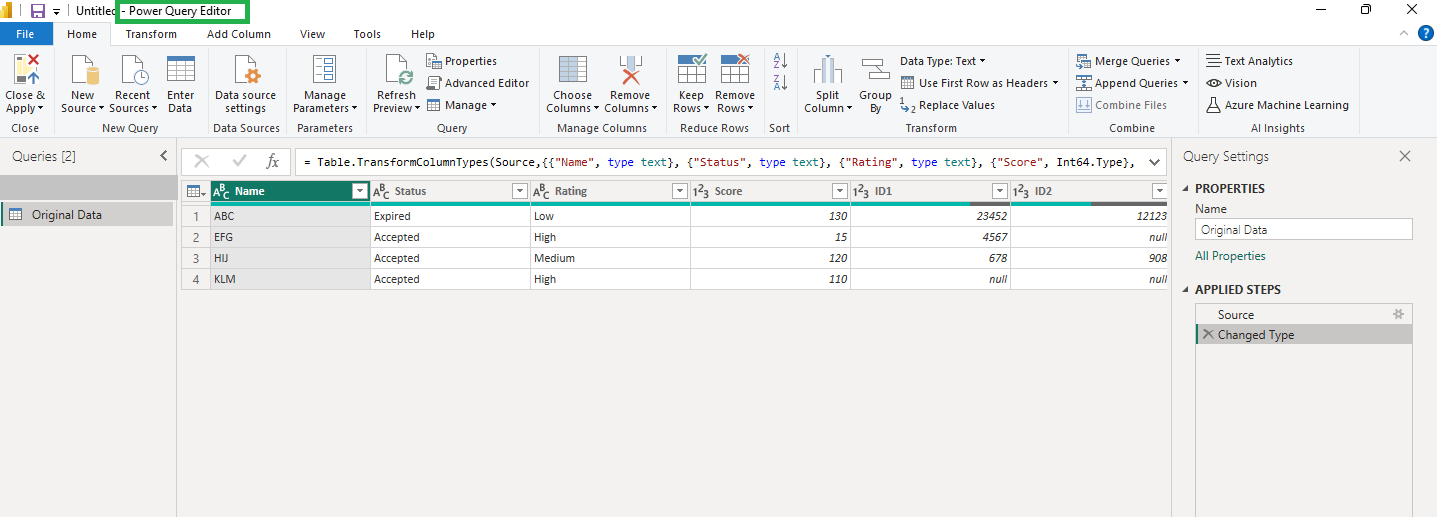Image resolution: width=1437 pixels, height=517 pixels.
Task: Open the All Properties link
Action: tap(1230, 256)
